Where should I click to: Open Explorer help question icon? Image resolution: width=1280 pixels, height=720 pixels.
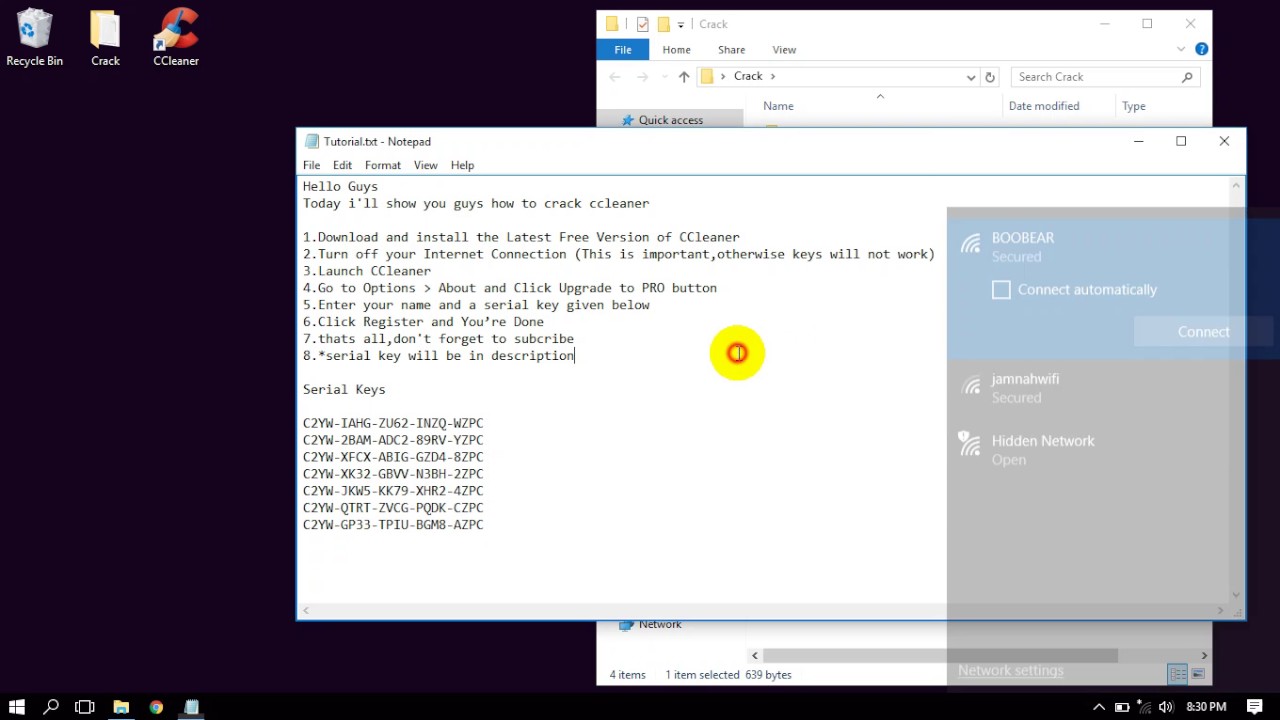[x=1202, y=49]
